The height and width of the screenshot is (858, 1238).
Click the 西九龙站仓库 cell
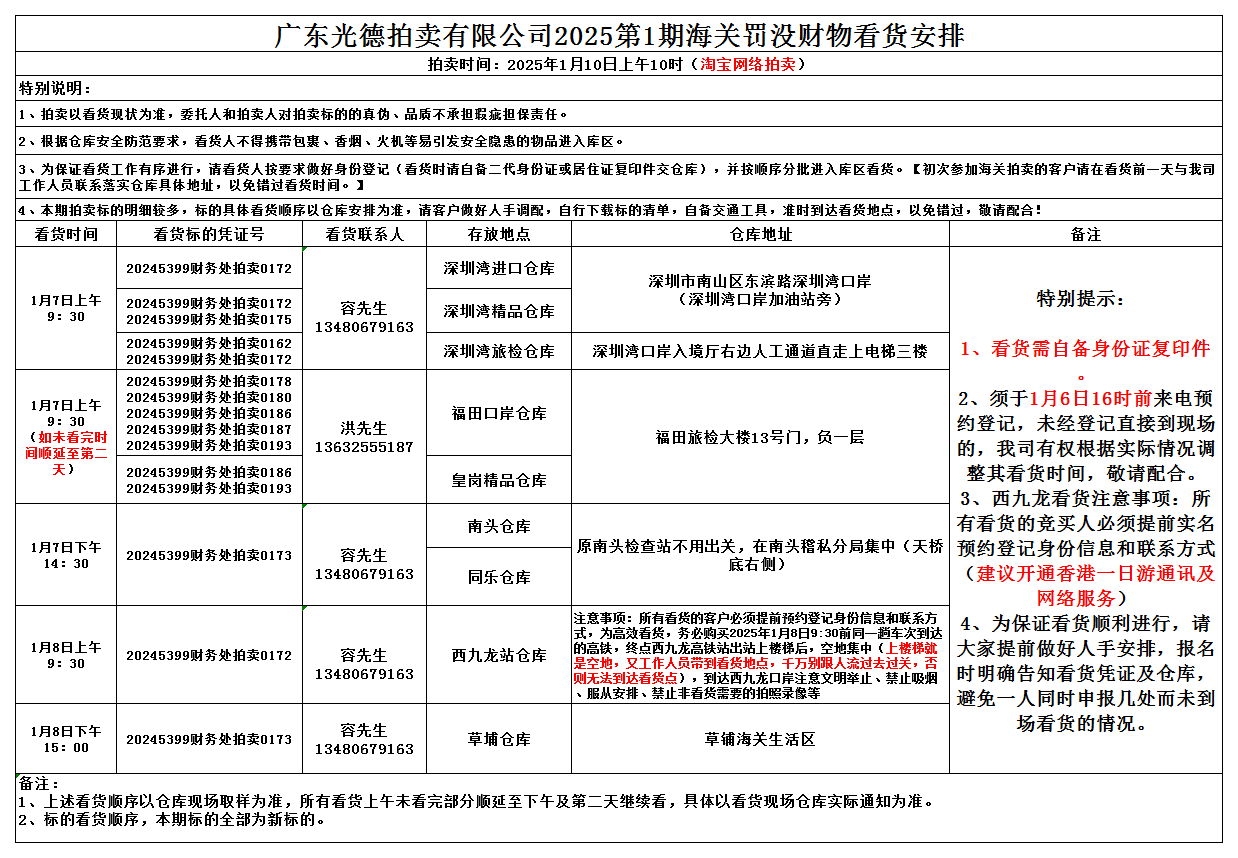(x=499, y=654)
